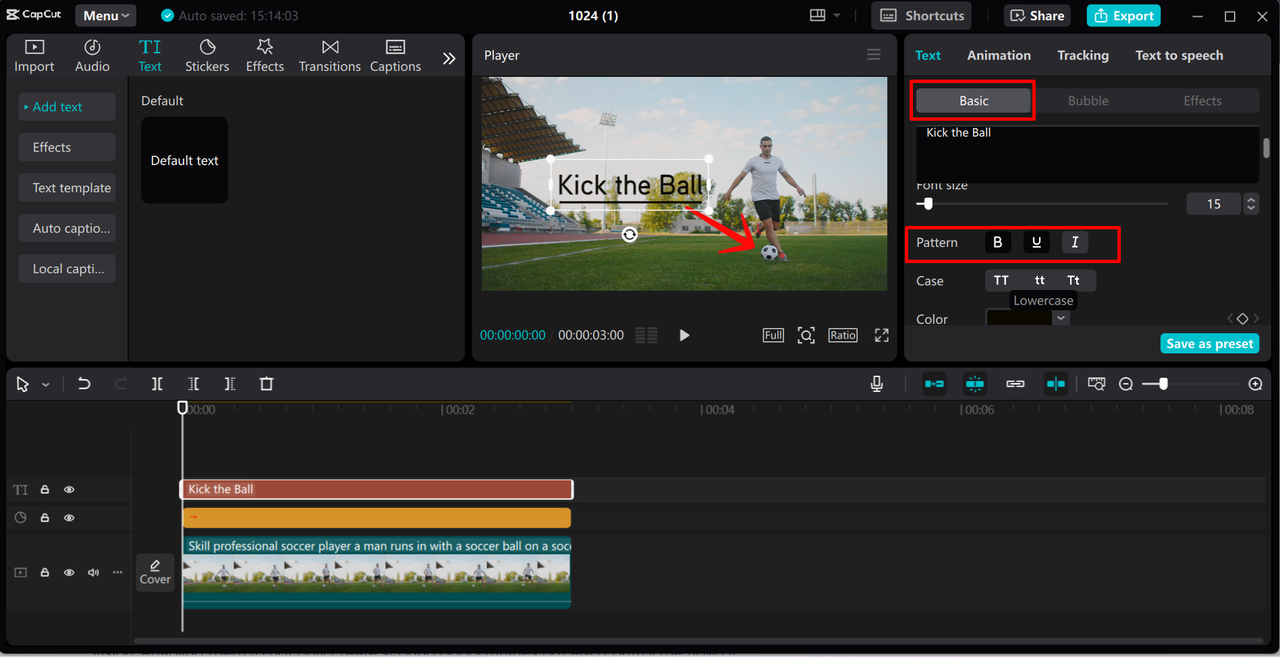
Task: Open the Transitions panel
Action: (330, 56)
